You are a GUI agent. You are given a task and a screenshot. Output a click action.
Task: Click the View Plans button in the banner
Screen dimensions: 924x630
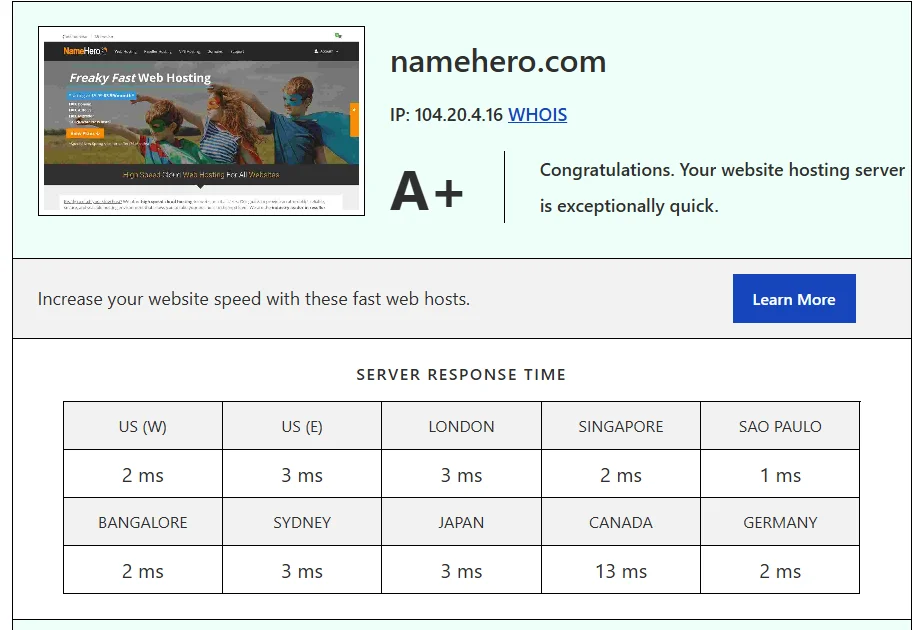pos(85,133)
